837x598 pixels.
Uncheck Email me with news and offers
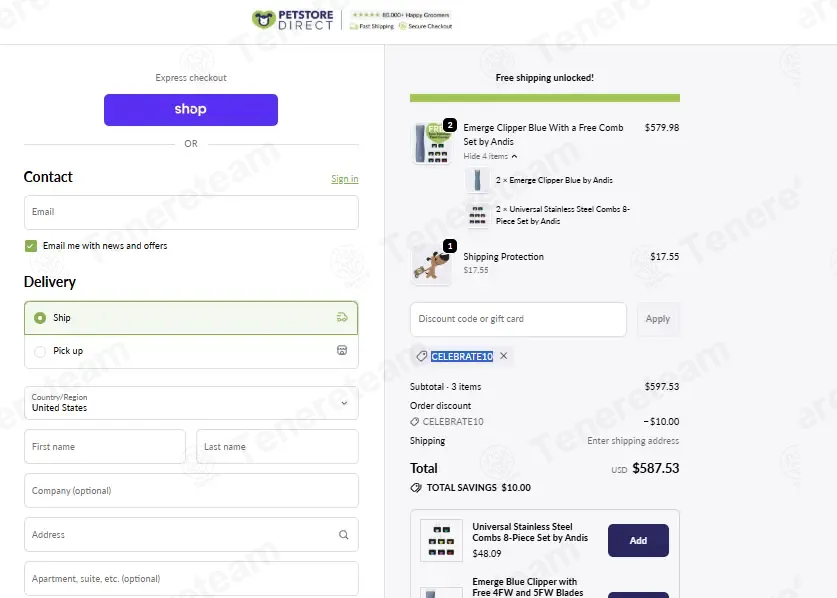point(31,246)
